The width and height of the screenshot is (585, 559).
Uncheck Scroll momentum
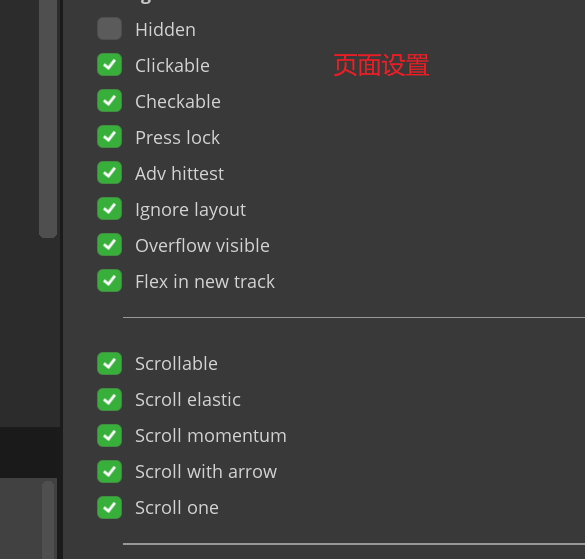(109, 435)
